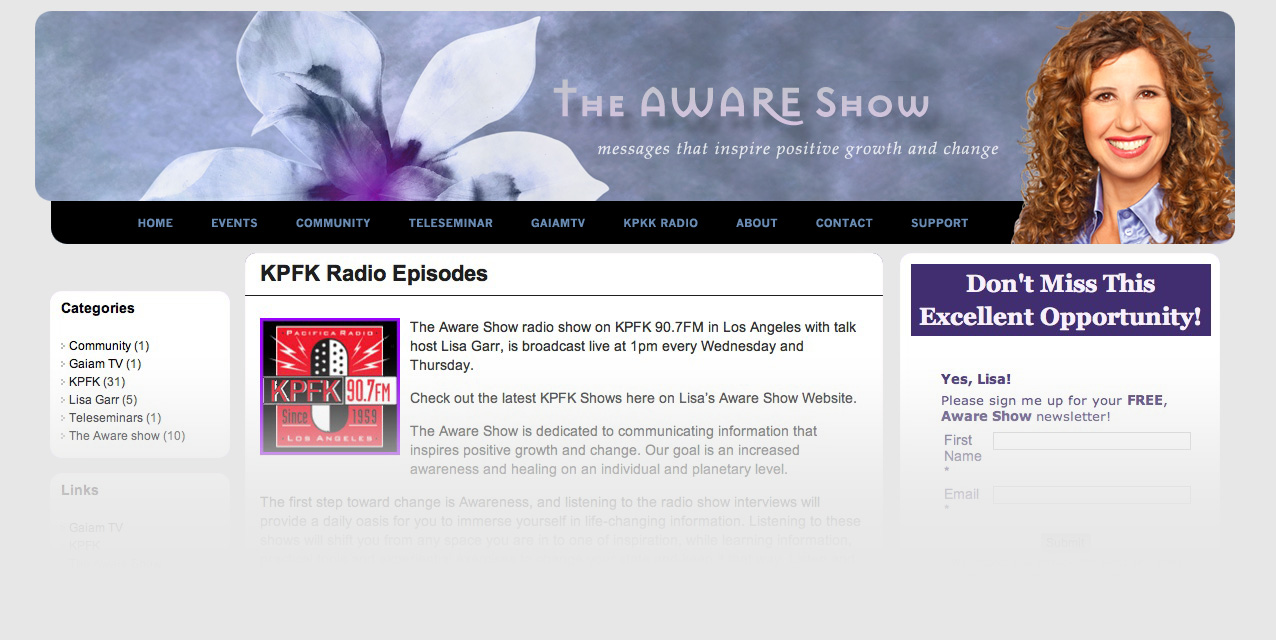Image resolution: width=1276 pixels, height=640 pixels.
Task: Open the KPFK category link
Action: [x=84, y=382]
